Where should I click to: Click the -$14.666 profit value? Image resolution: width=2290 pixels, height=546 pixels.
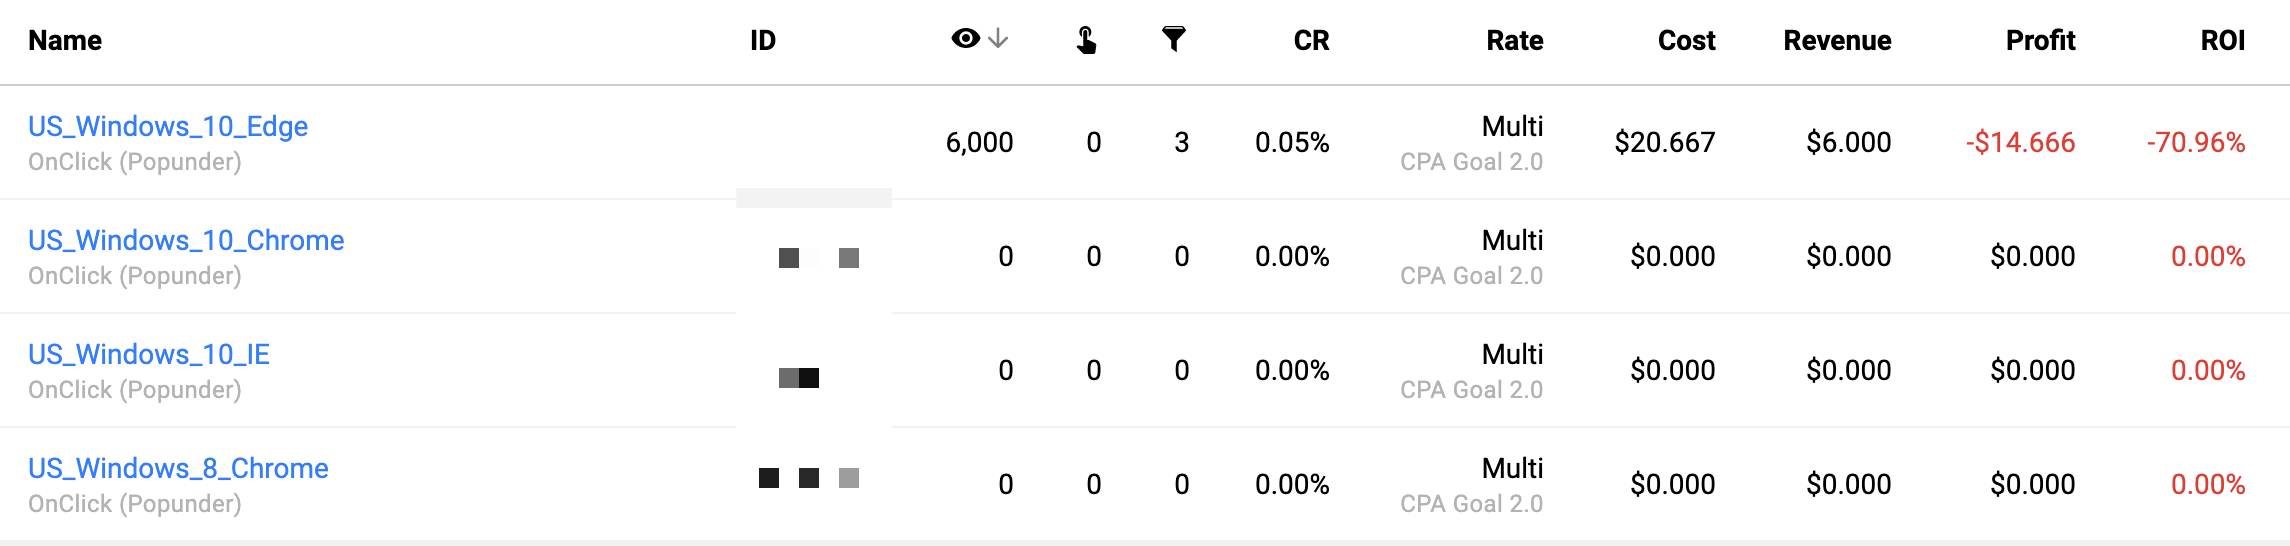2020,142
